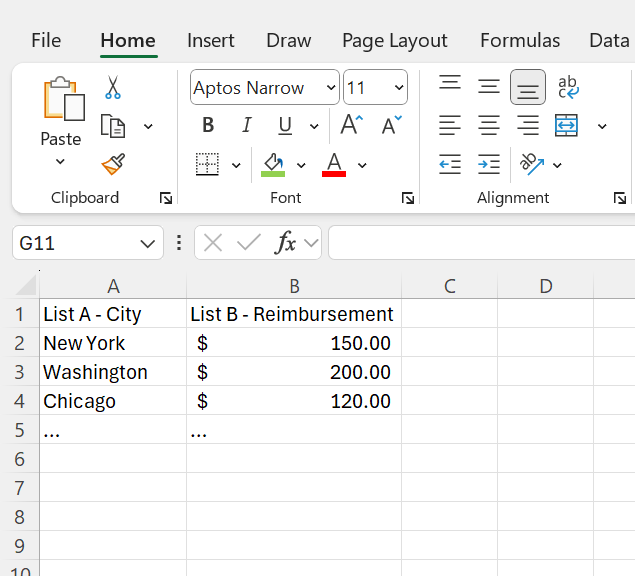635x576 pixels.
Task: Select column C header
Action: coord(450,286)
